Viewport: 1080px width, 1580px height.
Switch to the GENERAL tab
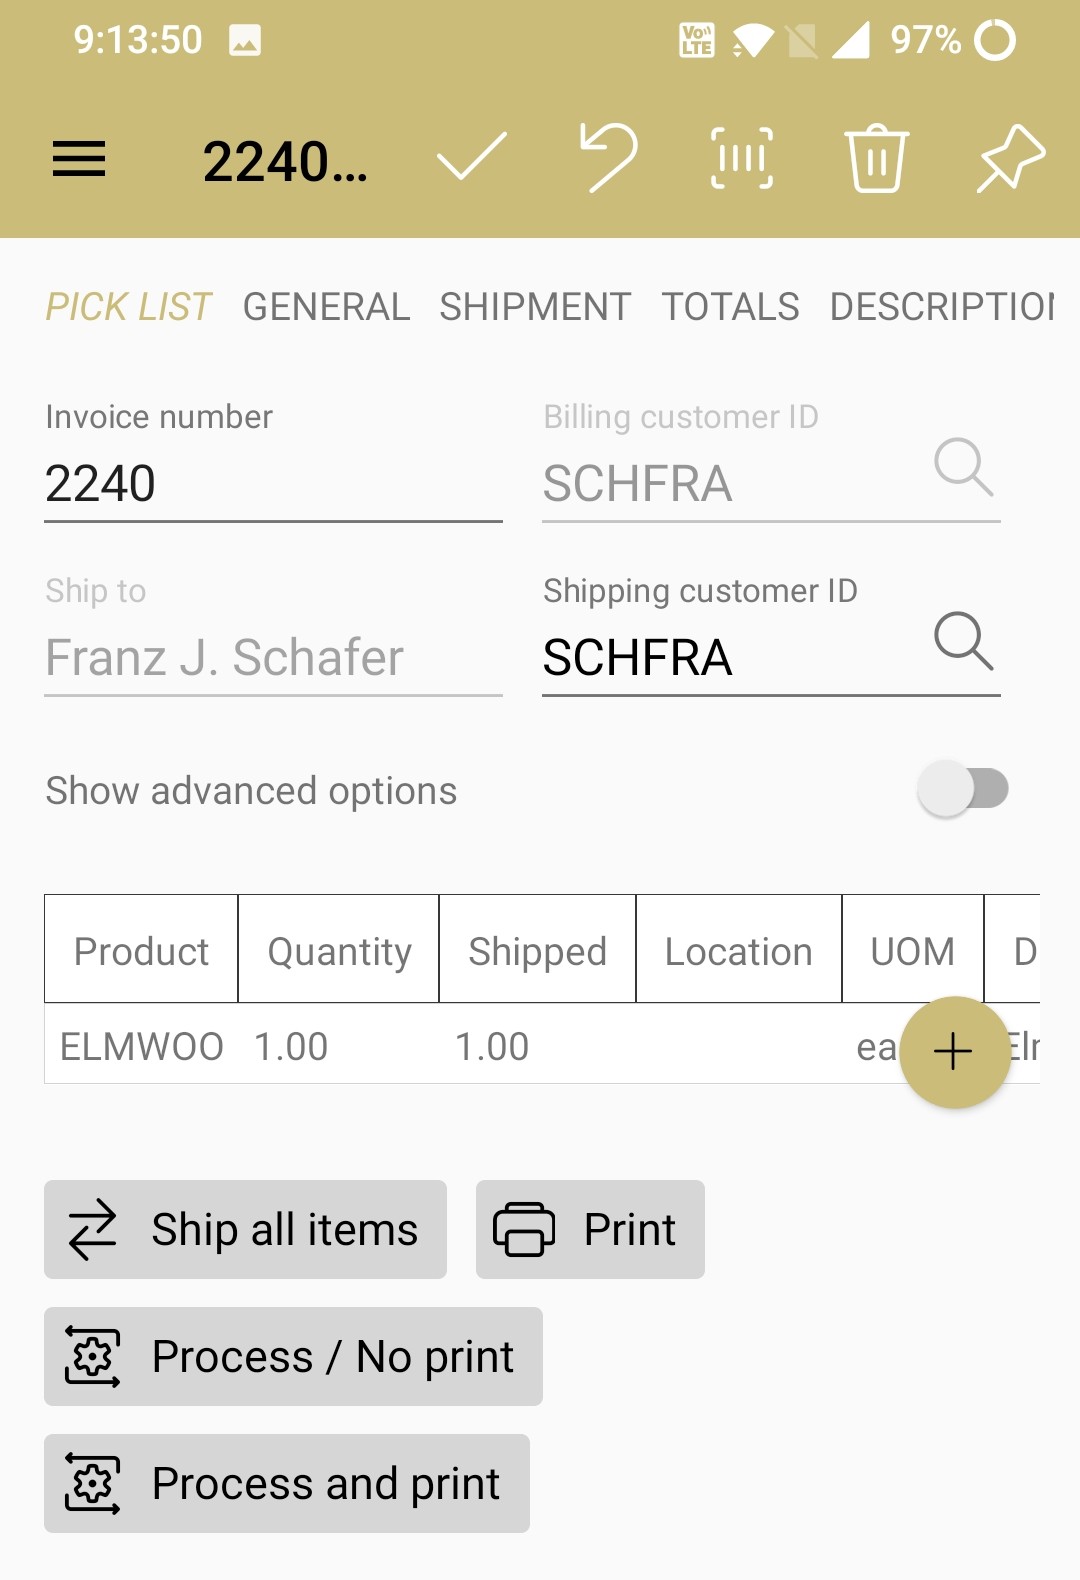(x=326, y=307)
